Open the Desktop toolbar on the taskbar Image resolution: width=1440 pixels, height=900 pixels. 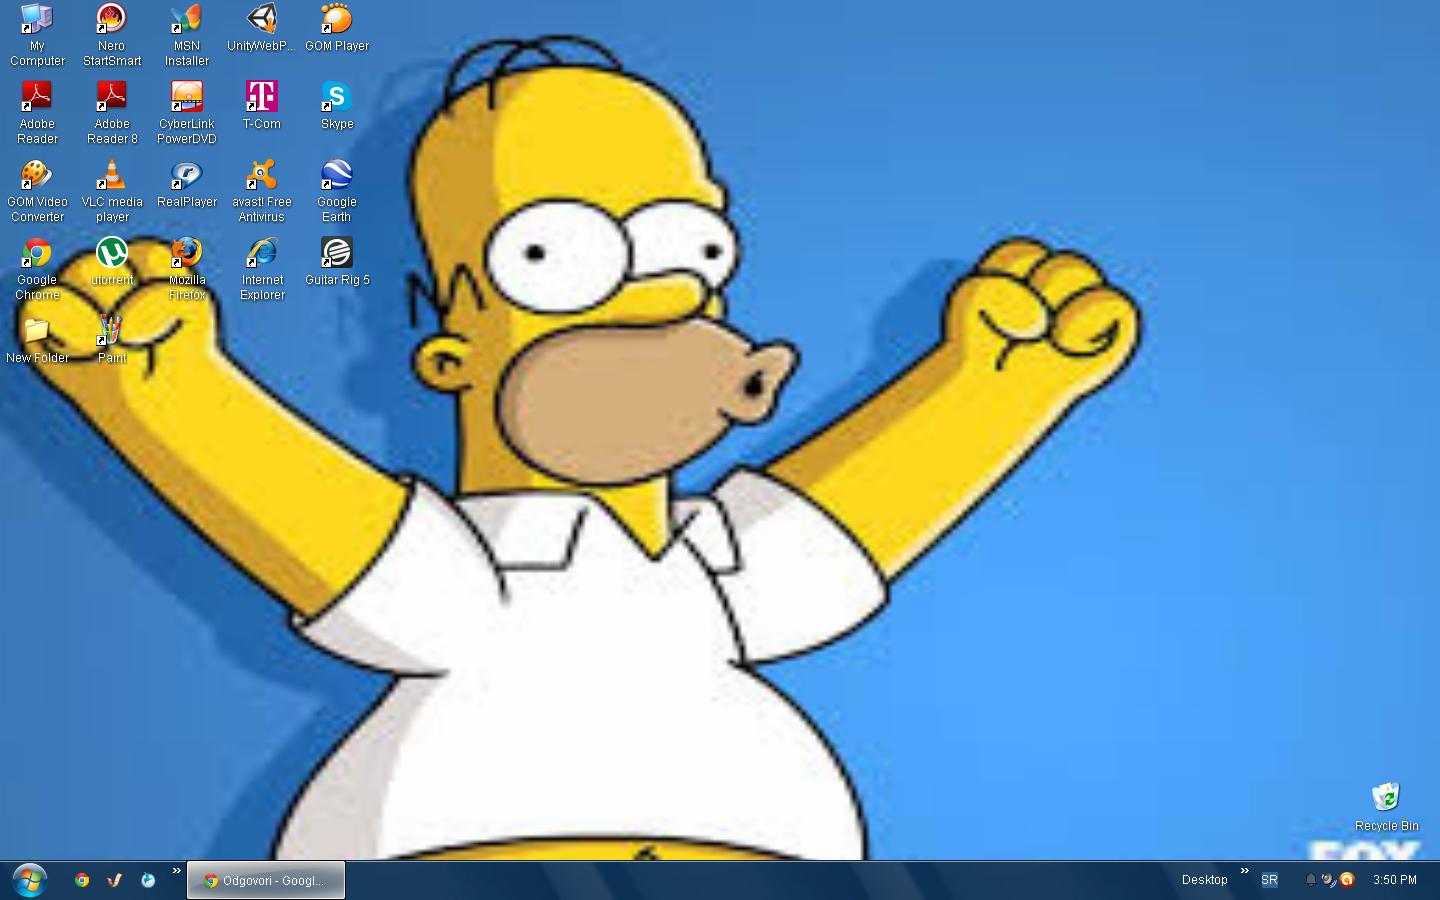[1204, 880]
